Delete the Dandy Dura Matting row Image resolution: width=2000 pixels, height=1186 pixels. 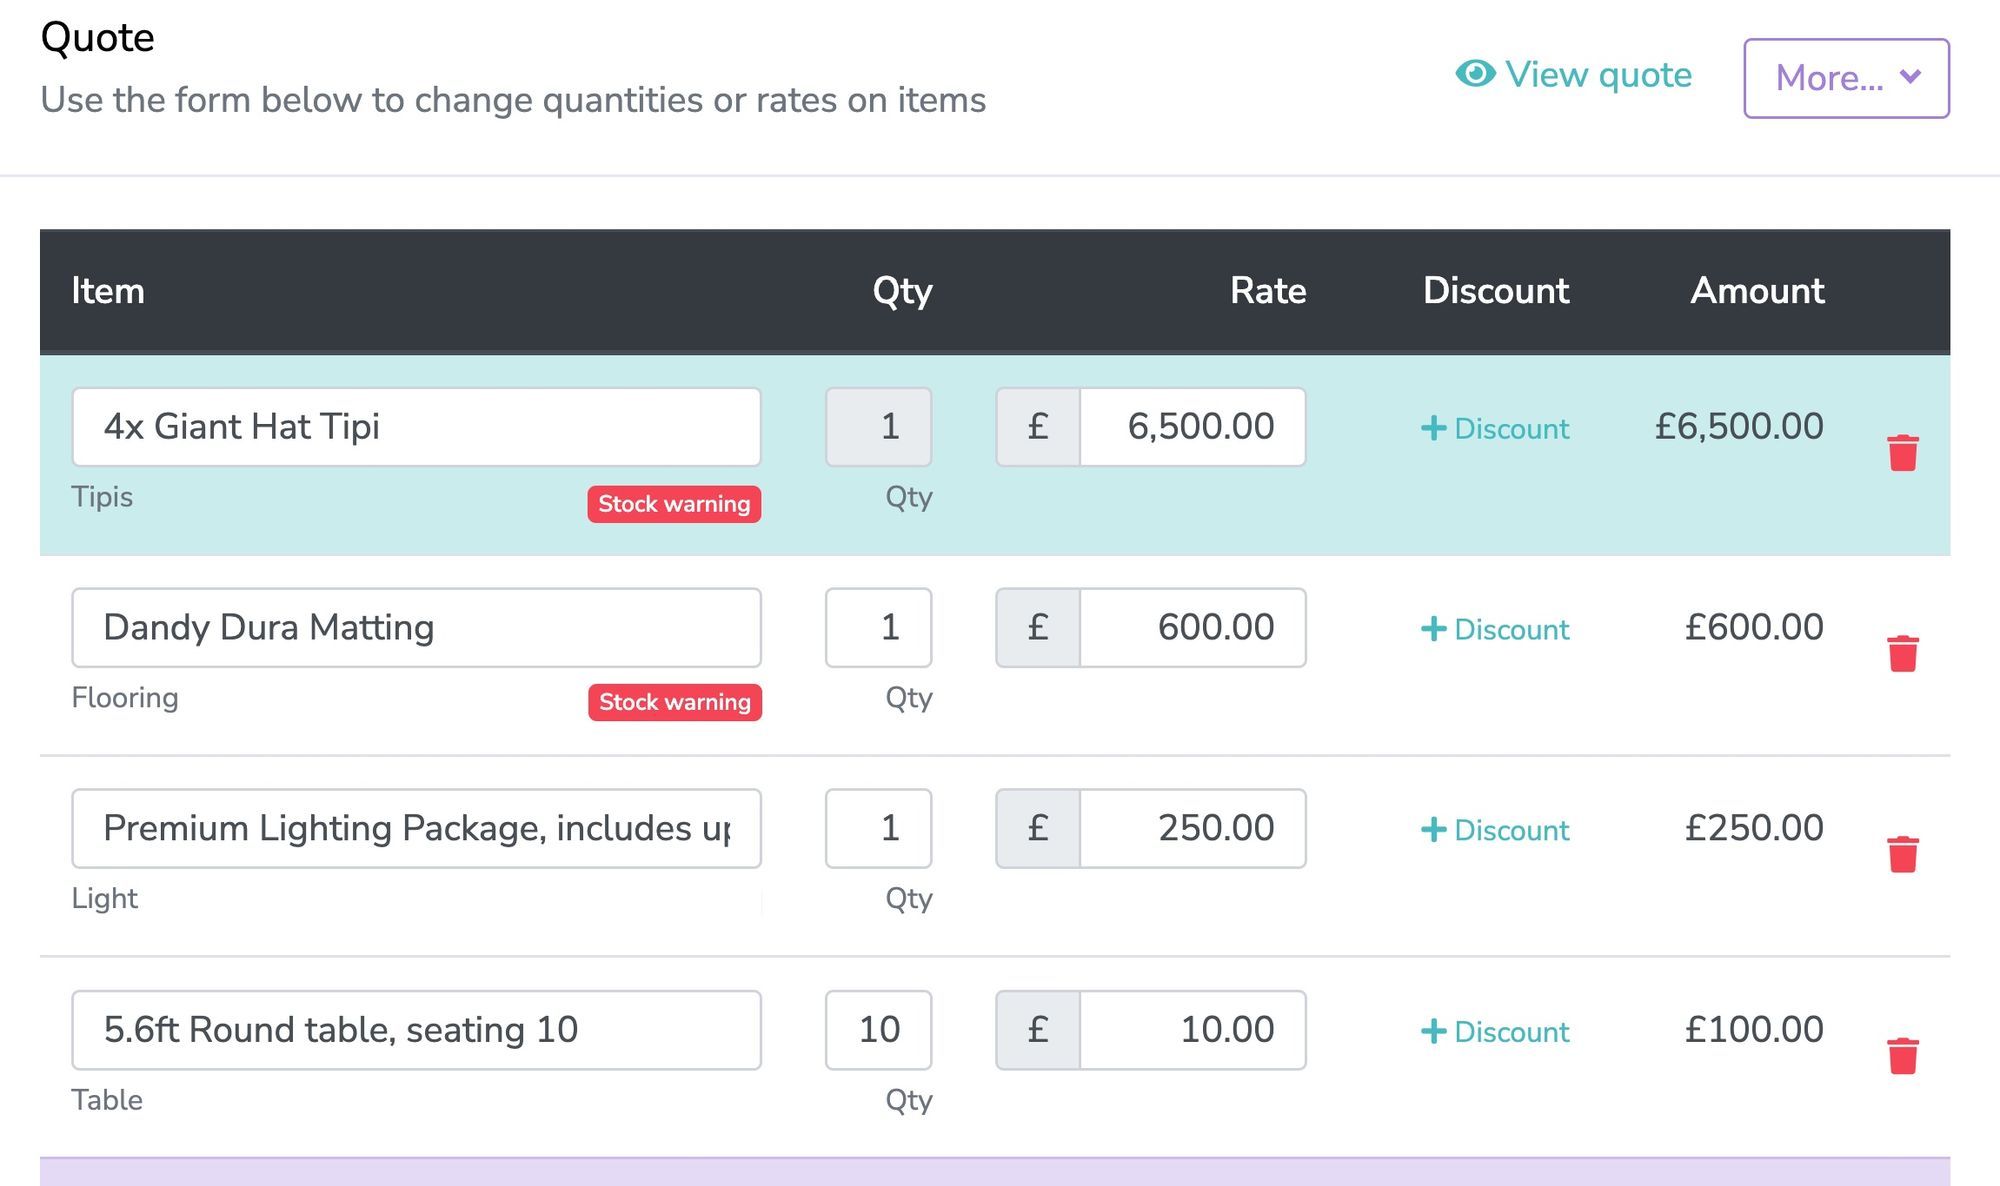(x=1902, y=654)
